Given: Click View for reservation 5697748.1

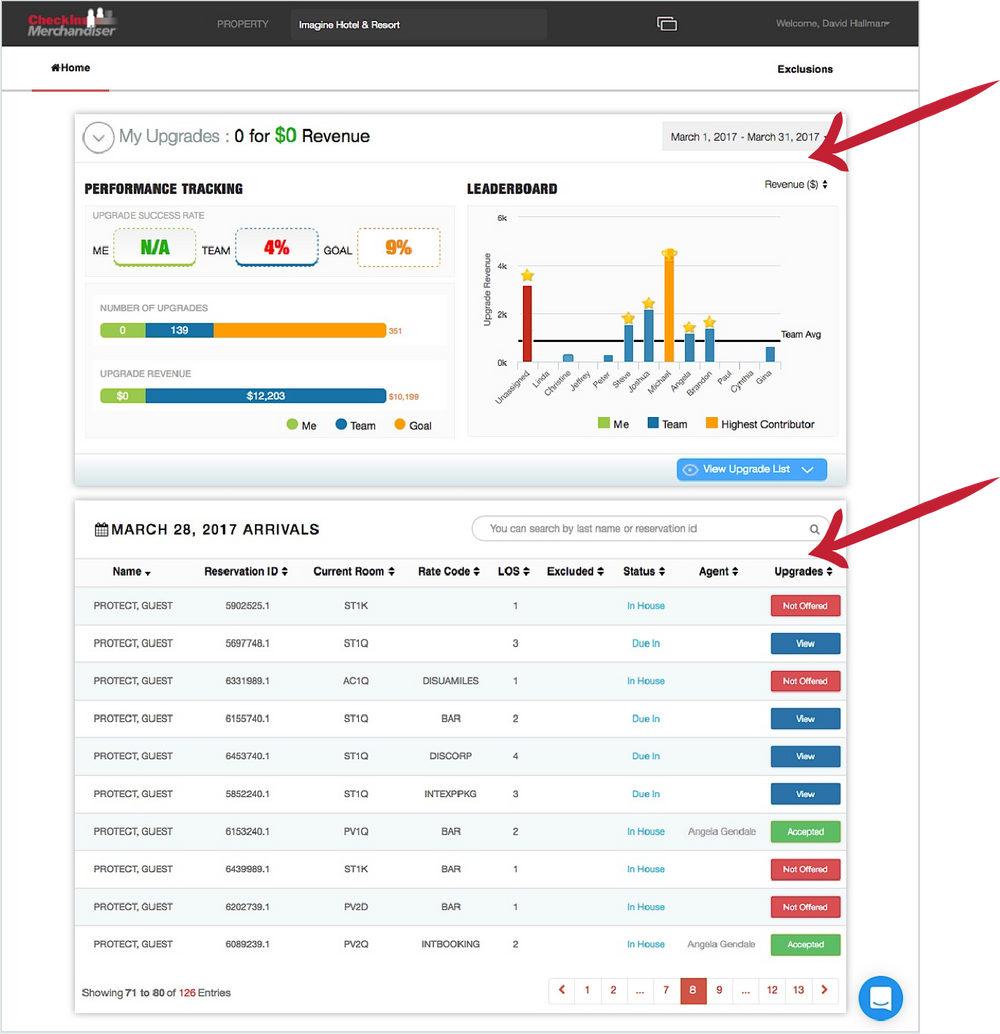Looking at the screenshot, I should [805, 643].
